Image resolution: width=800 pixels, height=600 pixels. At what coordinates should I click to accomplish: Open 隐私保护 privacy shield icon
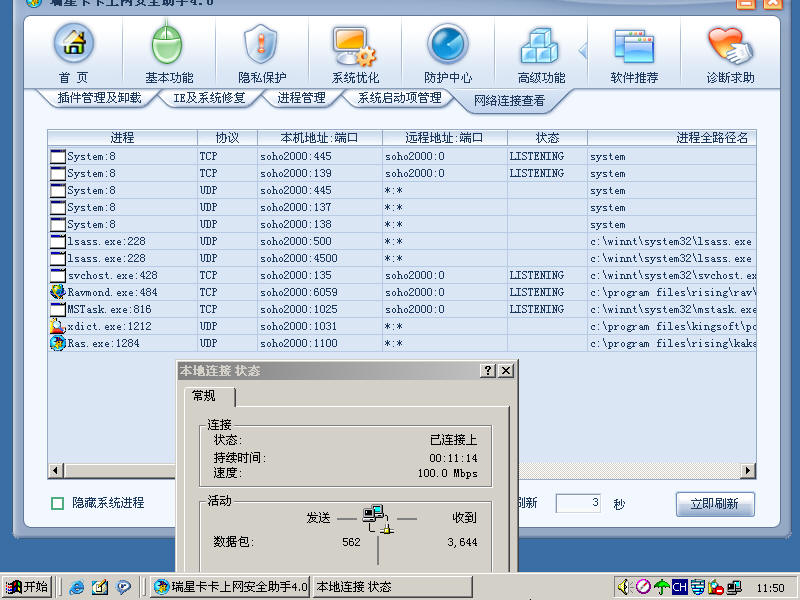[x=261, y=46]
